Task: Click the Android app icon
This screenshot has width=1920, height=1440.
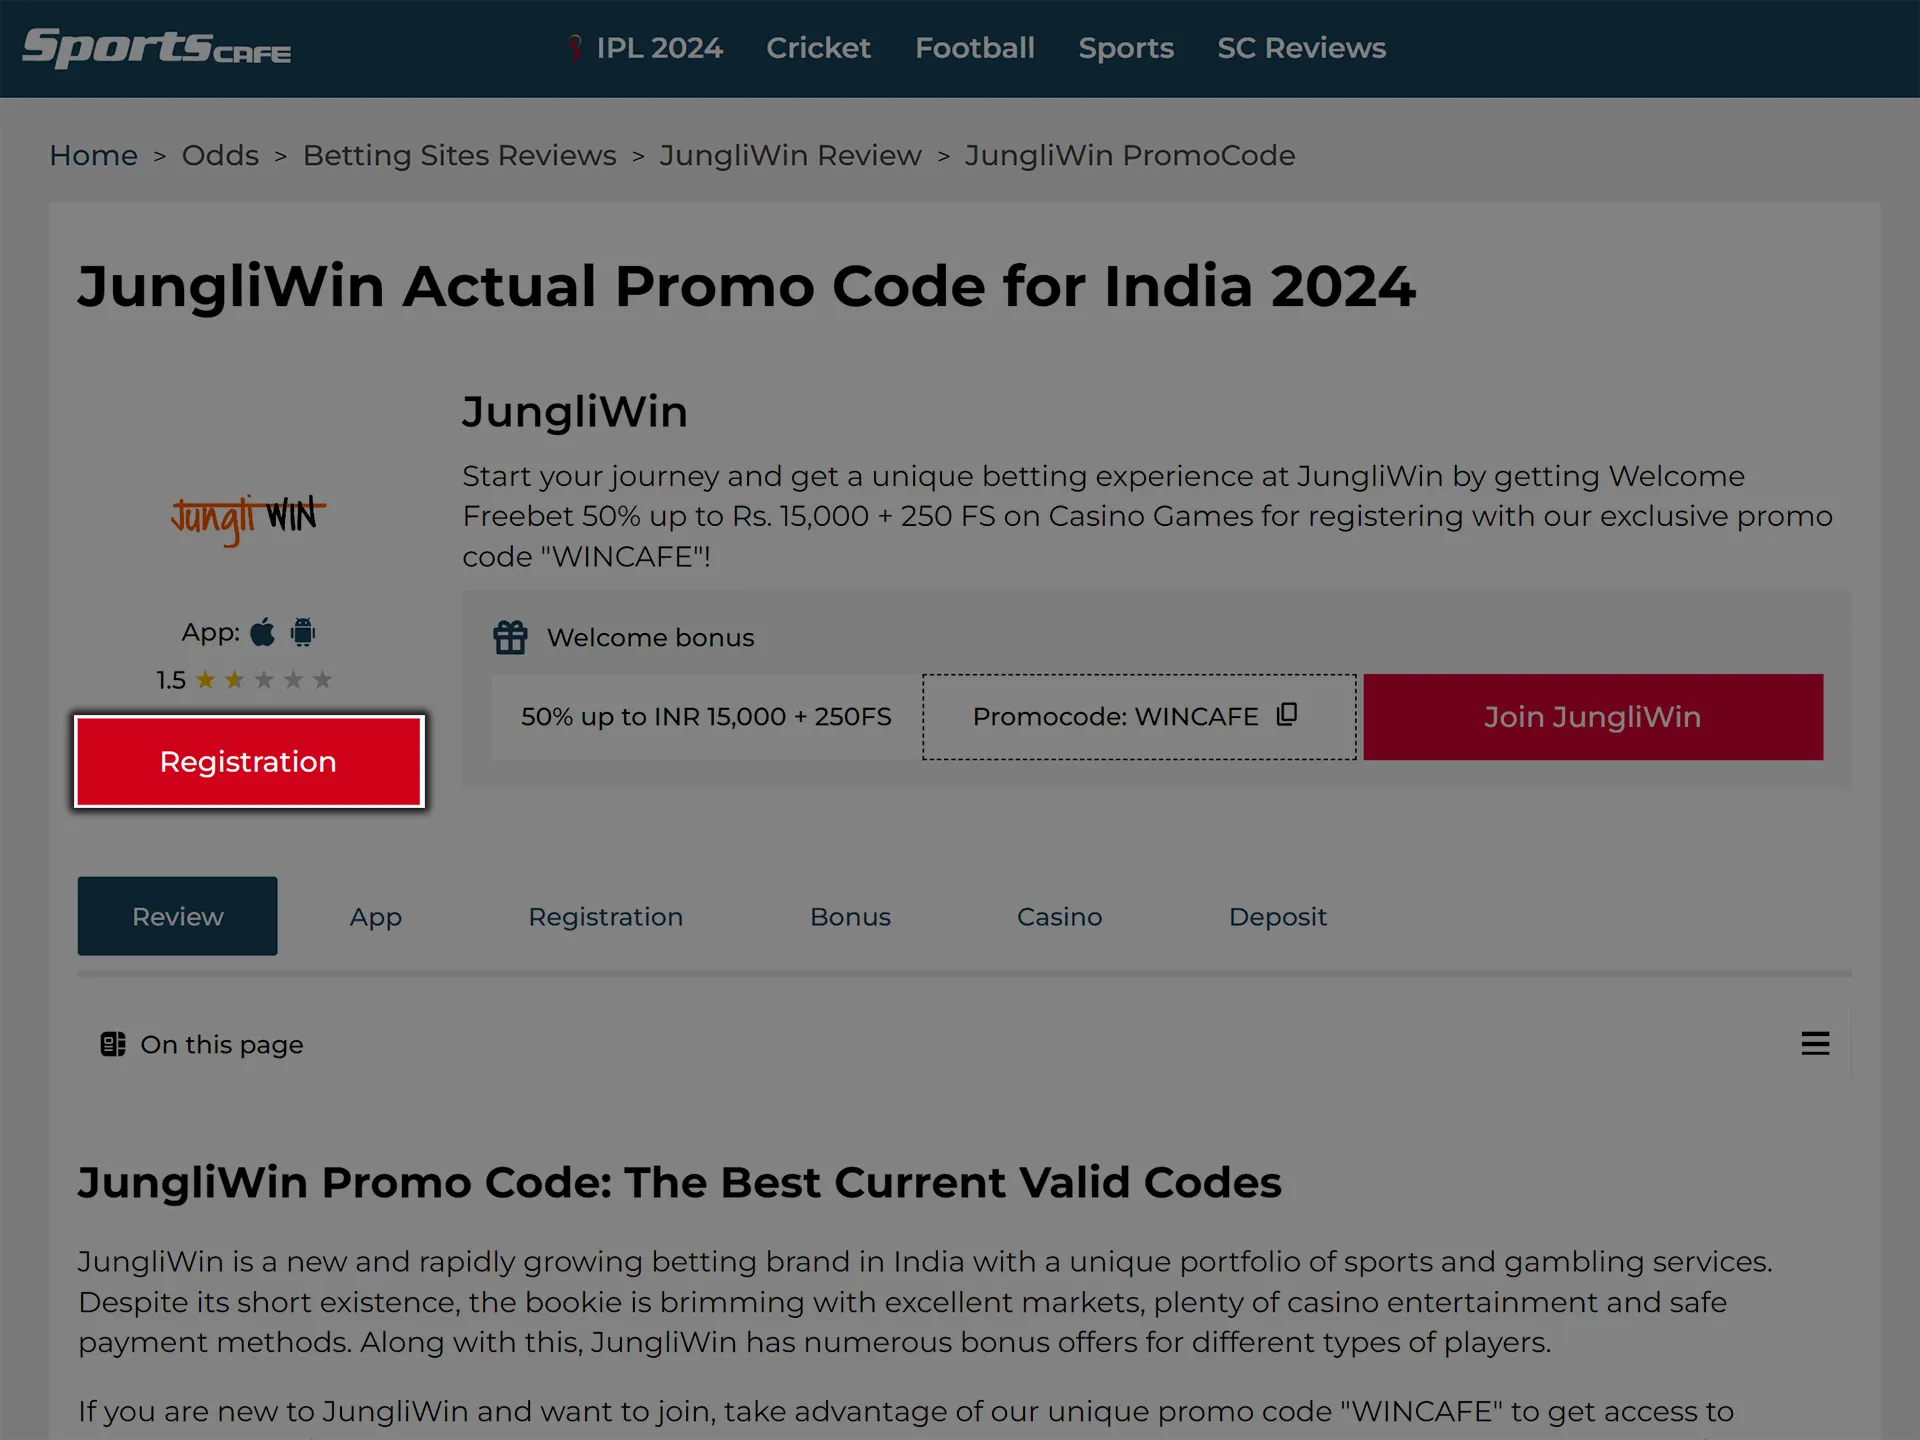Action: [x=302, y=632]
